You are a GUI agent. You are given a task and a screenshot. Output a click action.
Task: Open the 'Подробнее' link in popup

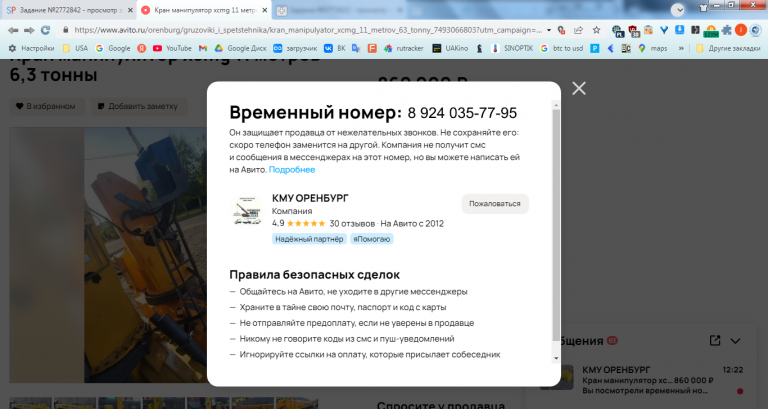coord(292,169)
